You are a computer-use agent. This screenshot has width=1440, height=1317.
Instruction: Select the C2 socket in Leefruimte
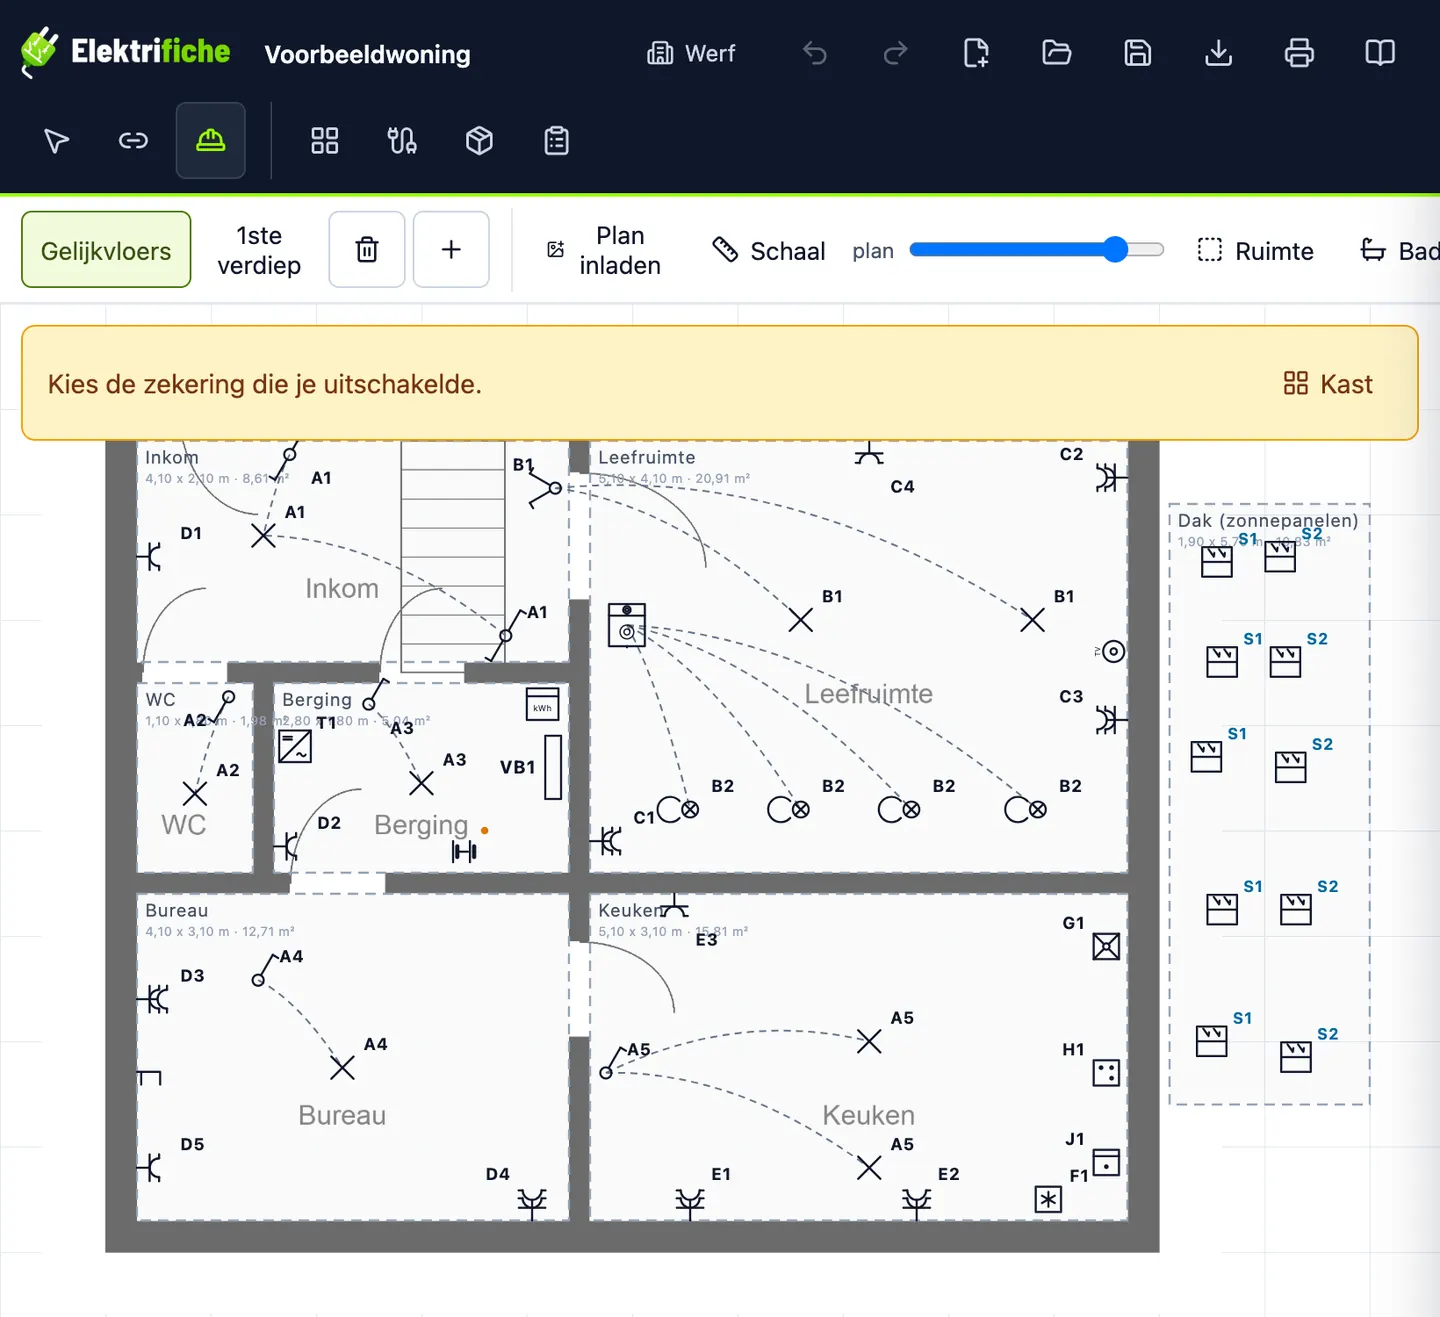pyautogui.click(x=1110, y=477)
